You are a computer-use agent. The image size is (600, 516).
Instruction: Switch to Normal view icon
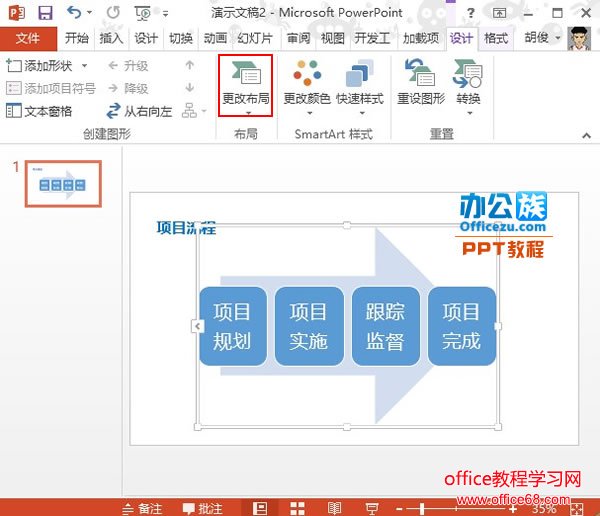(260, 508)
